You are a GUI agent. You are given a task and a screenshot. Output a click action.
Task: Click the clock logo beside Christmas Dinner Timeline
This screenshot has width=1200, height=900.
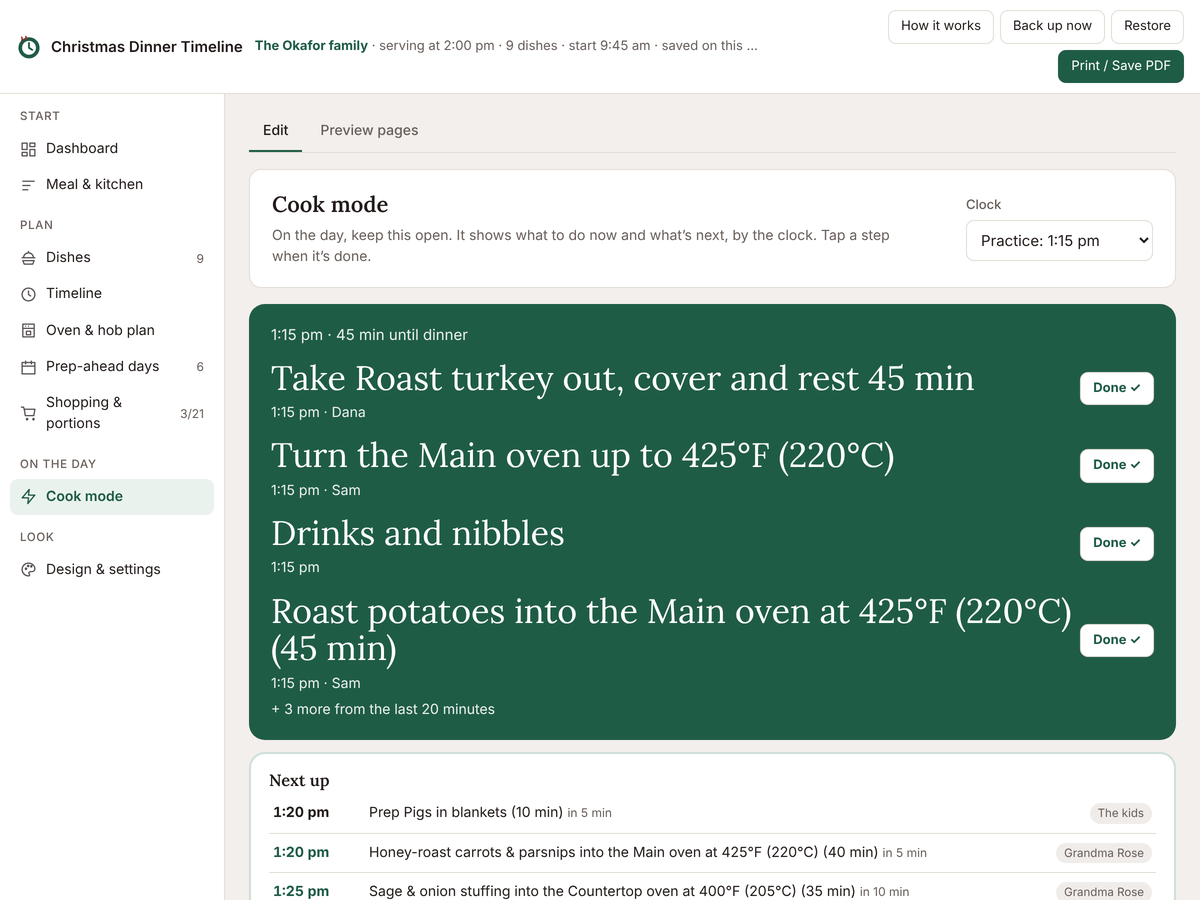pos(29,47)
